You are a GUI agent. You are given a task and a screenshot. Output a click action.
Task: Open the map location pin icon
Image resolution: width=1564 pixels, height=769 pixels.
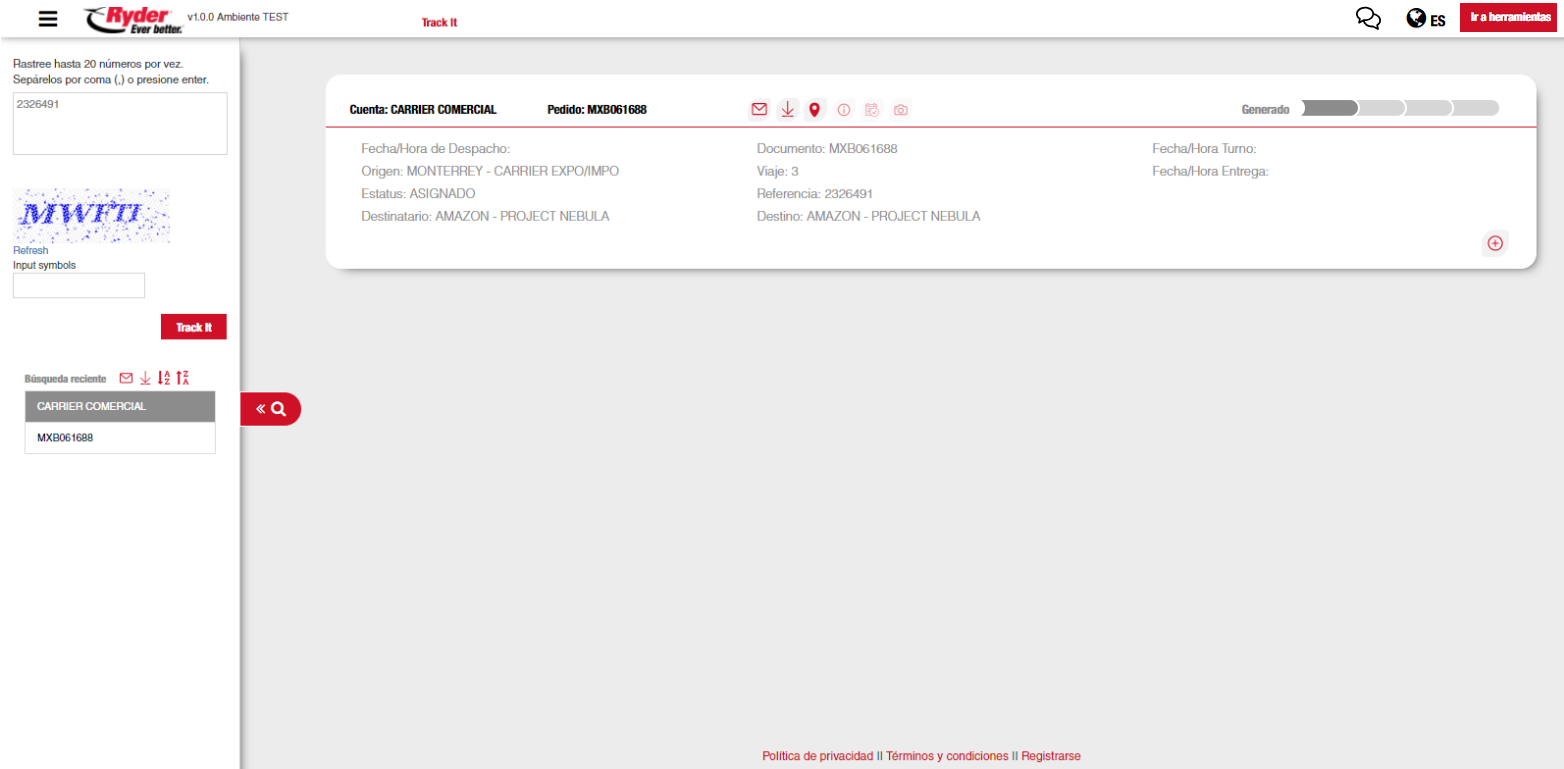click(815, 110)
